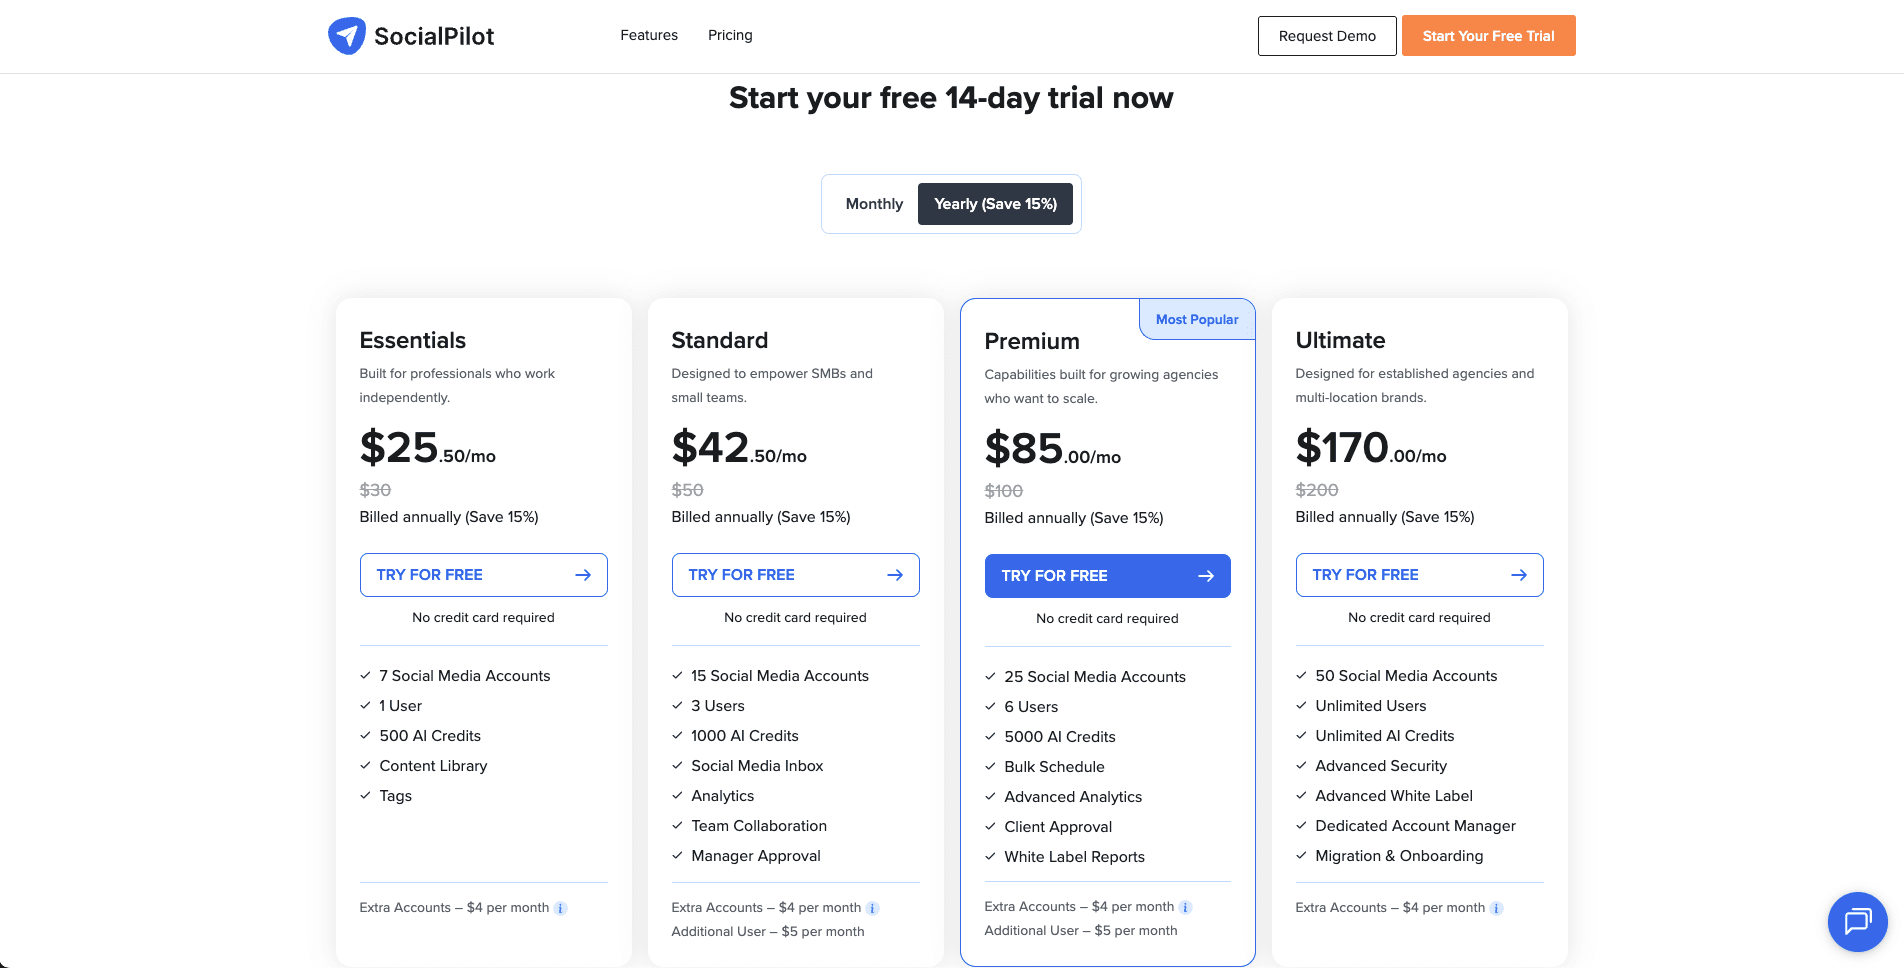Click the Standard Extra Accounts info icon

pos(874,908)
